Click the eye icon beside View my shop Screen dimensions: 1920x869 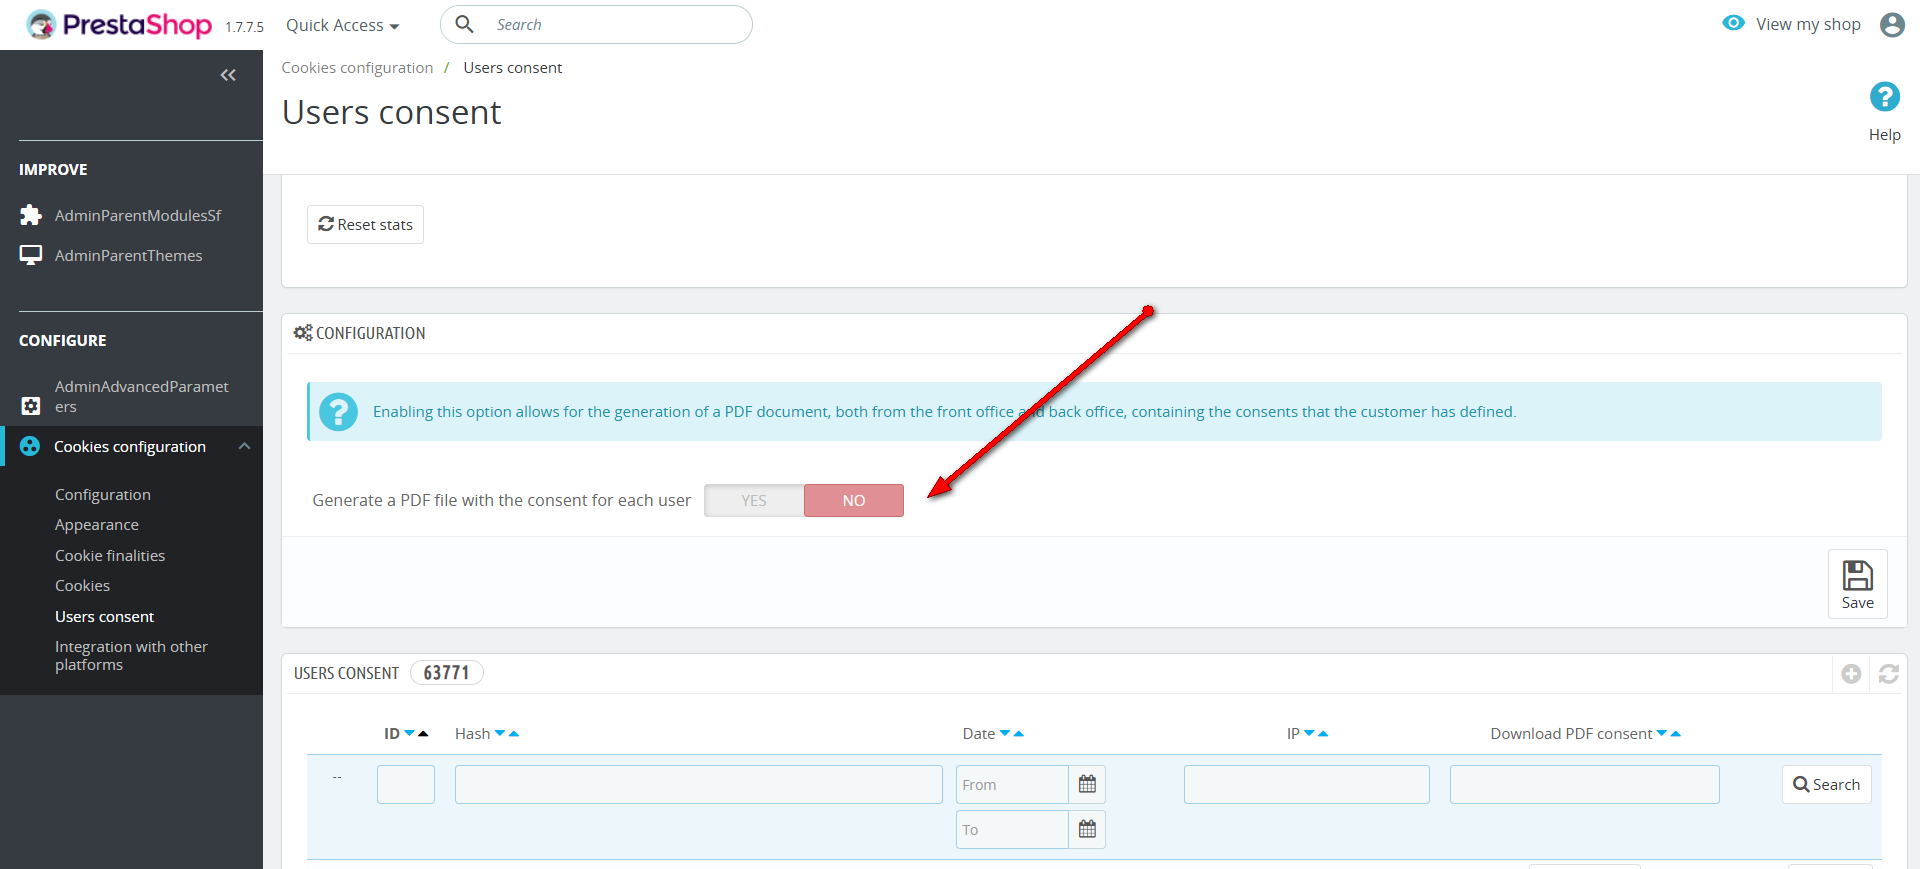coord(1733,23)
